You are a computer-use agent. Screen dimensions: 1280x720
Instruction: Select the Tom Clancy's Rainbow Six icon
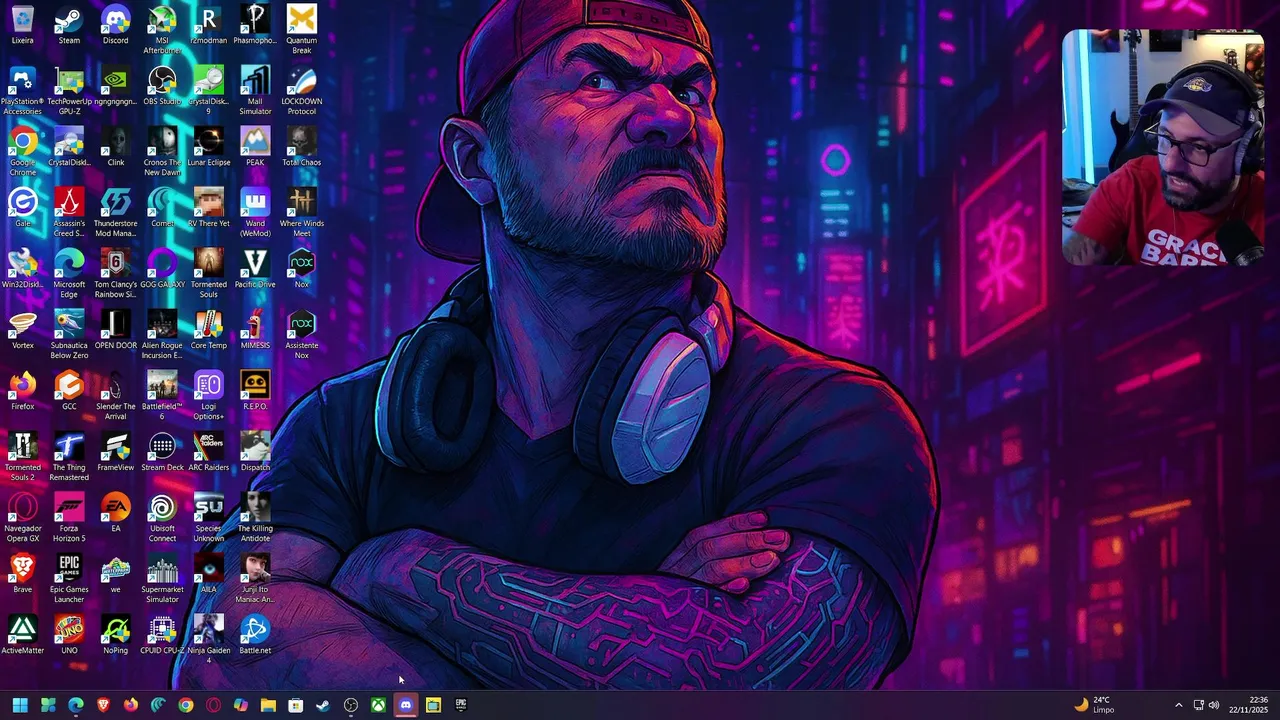click(x=116, y=274)
